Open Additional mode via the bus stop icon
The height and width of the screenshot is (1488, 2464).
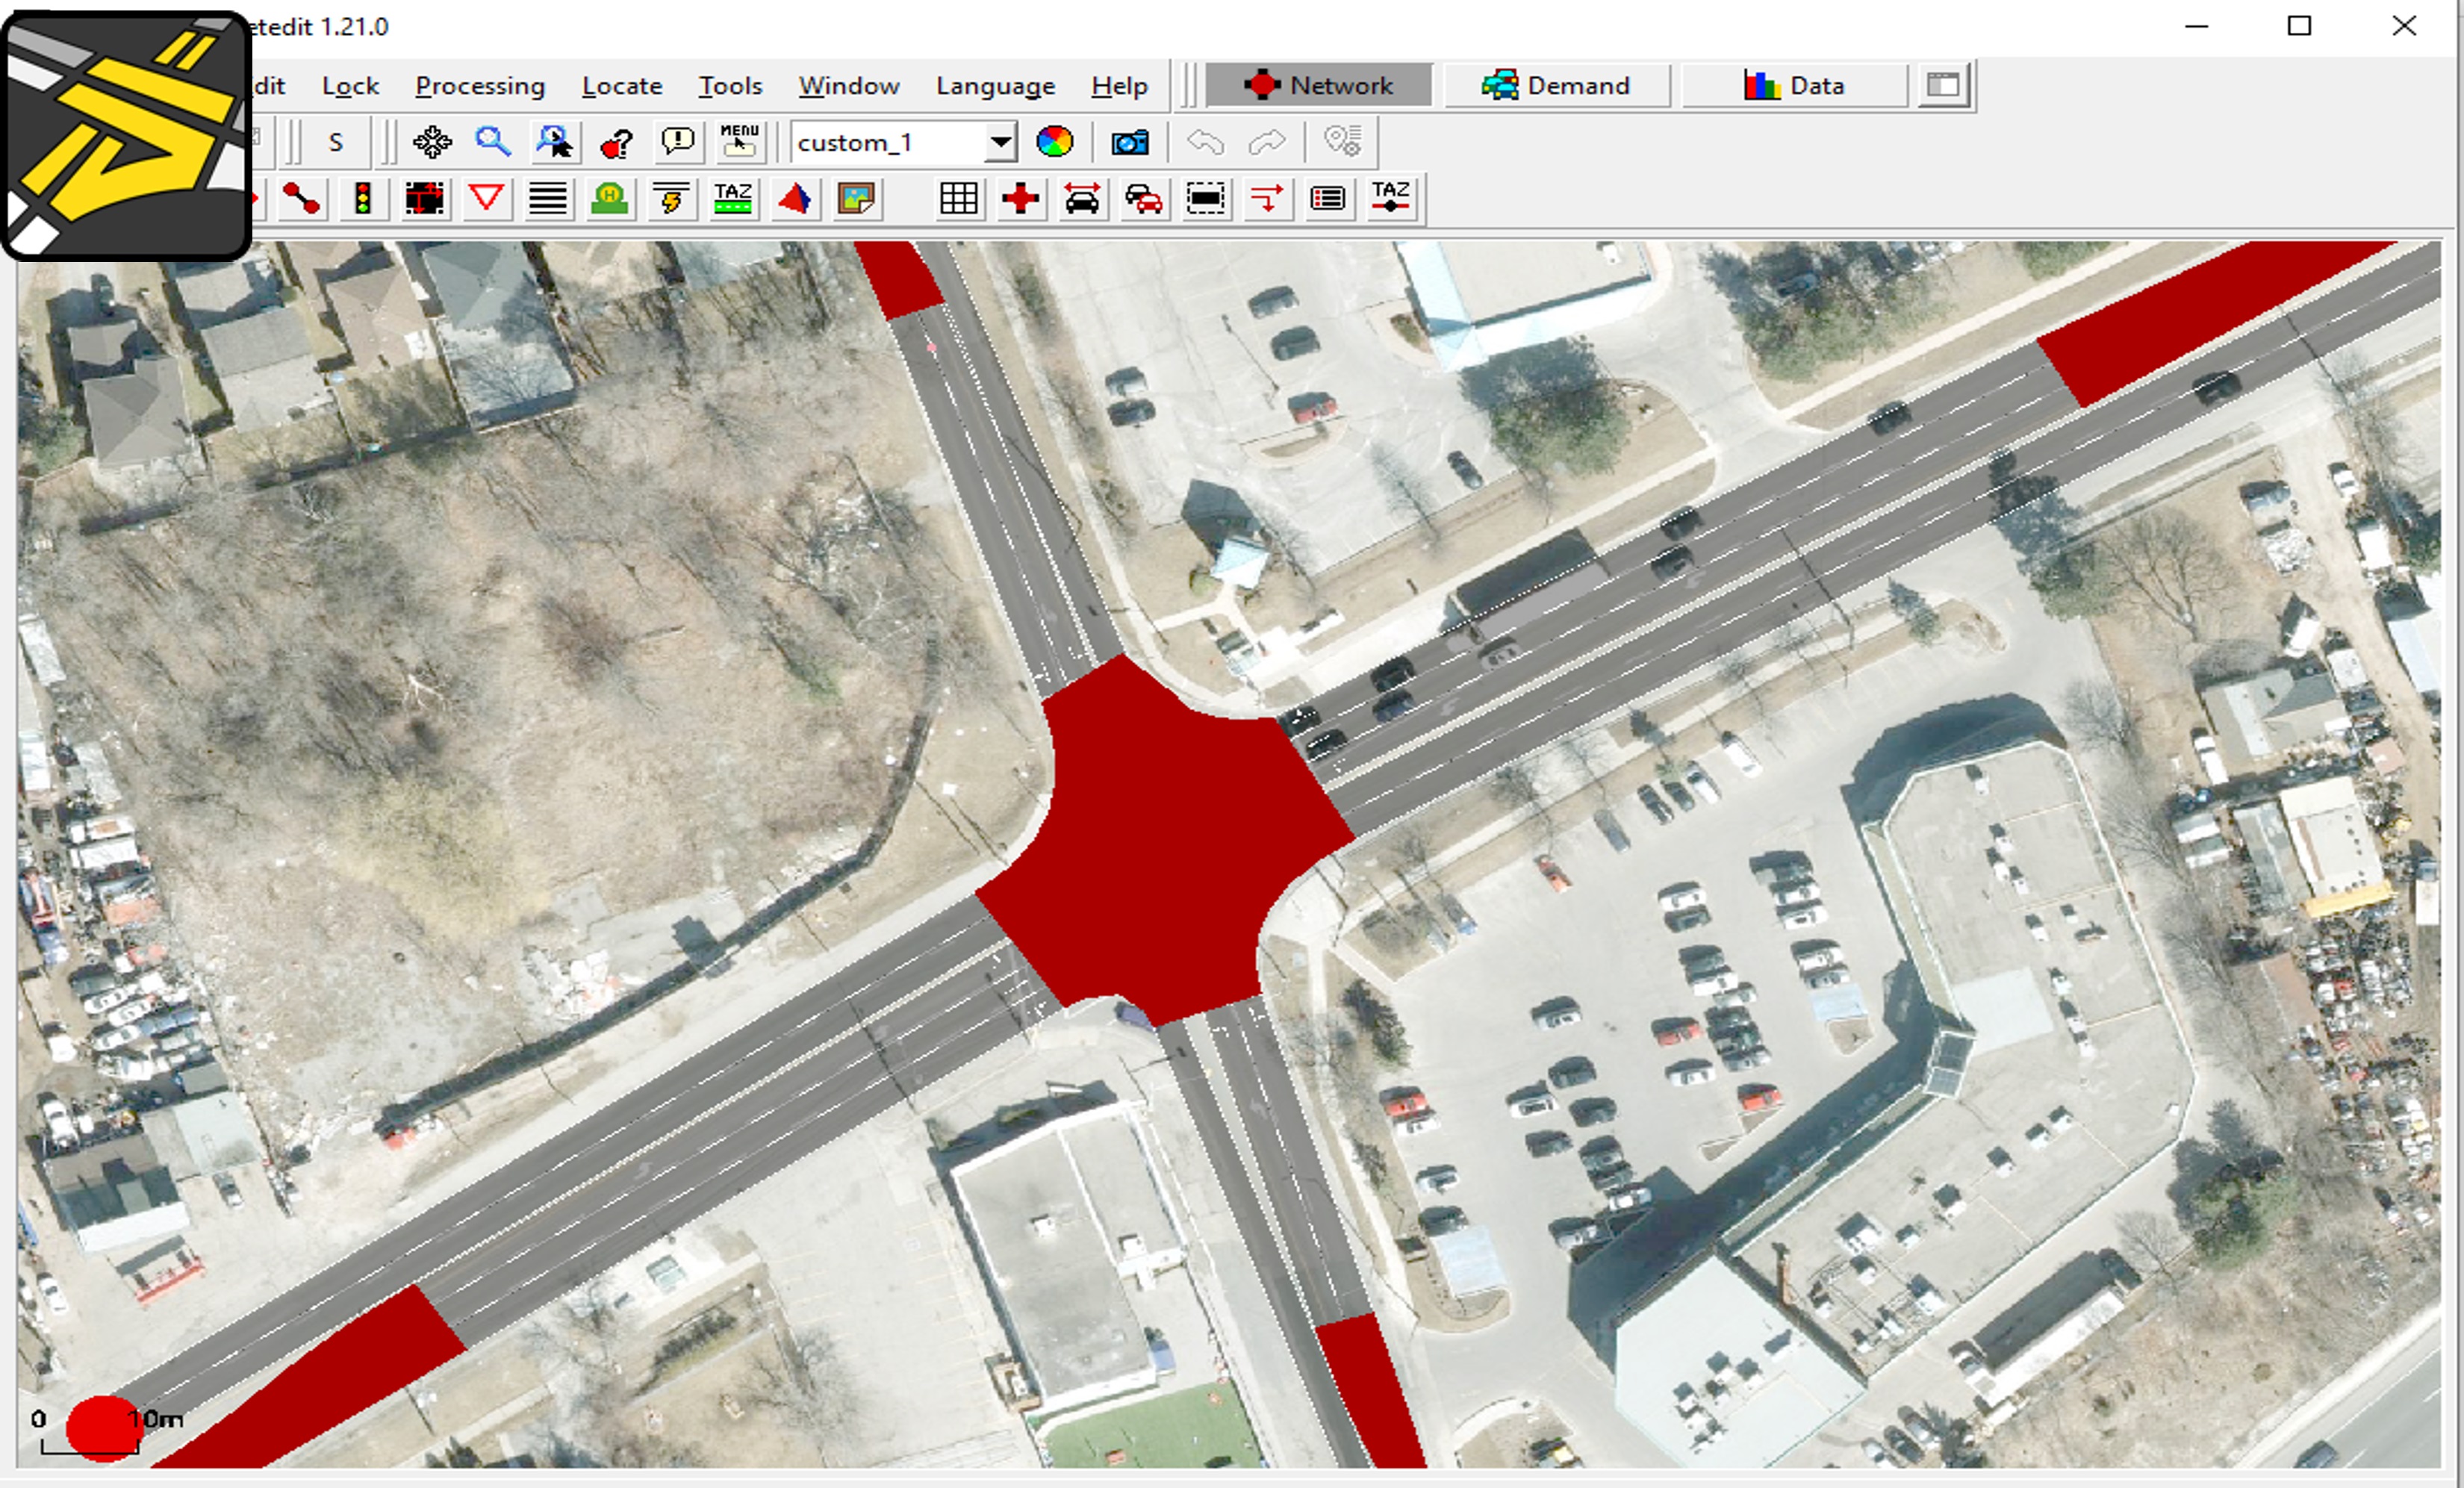point(611,199)
